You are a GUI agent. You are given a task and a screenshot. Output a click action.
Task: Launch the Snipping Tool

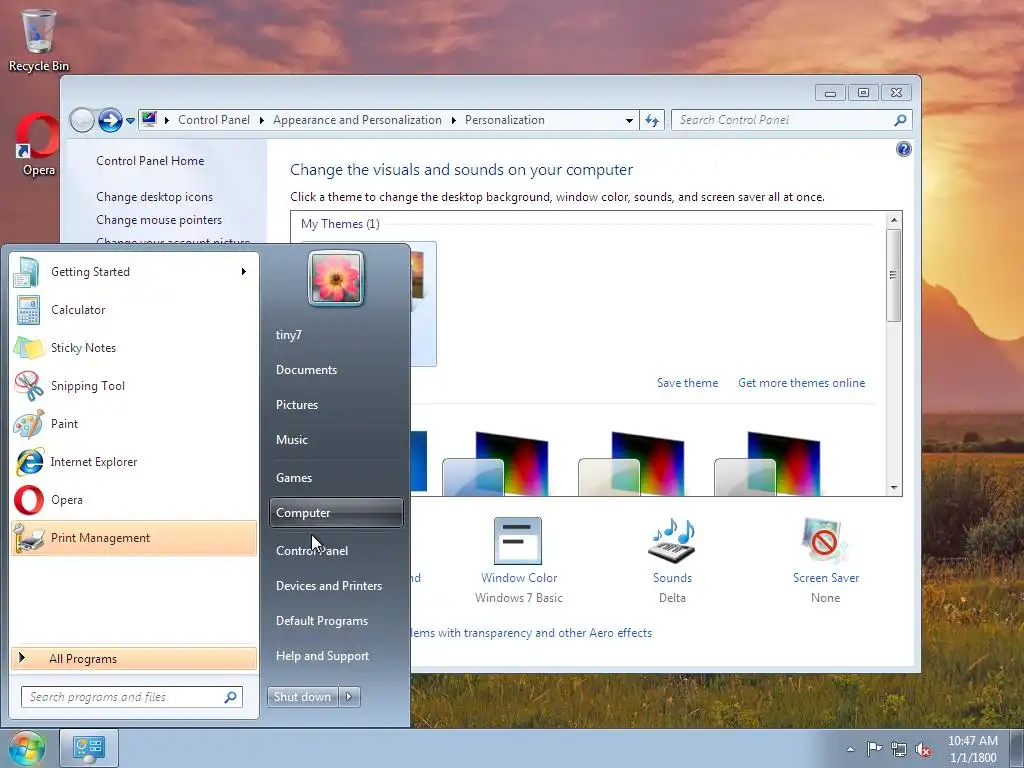134,385
